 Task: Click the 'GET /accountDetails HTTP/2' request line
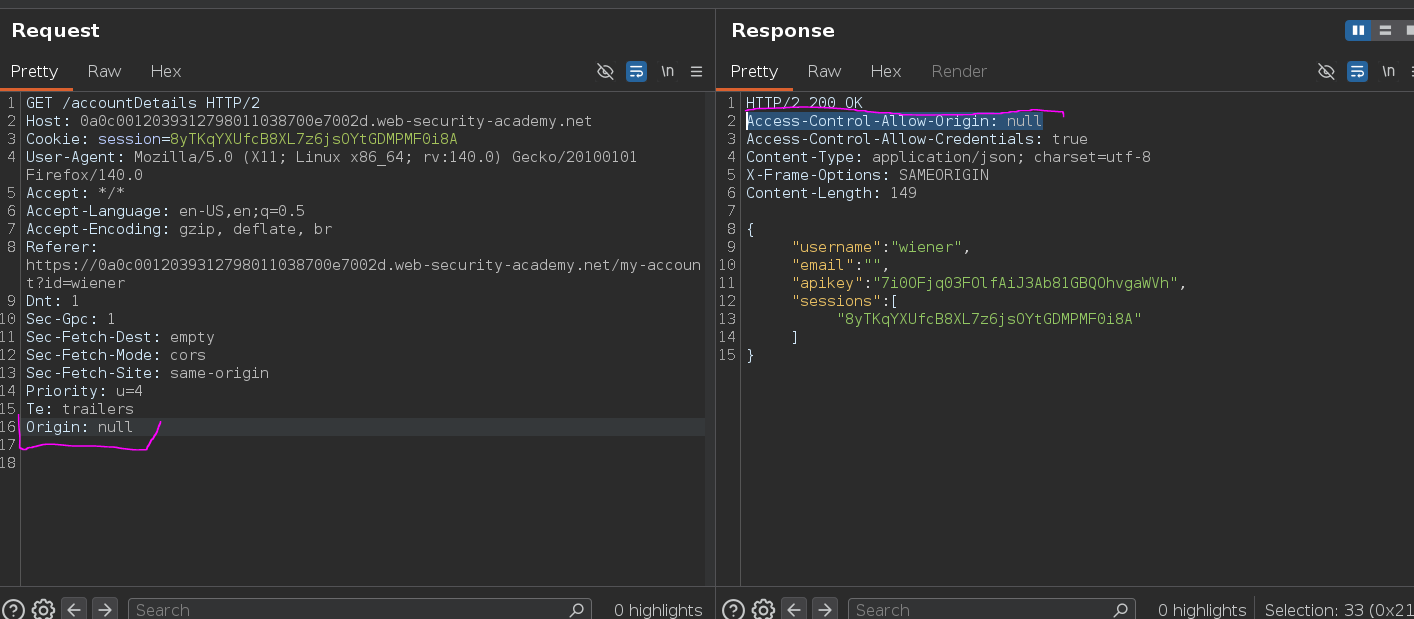[x=143, y=103]
